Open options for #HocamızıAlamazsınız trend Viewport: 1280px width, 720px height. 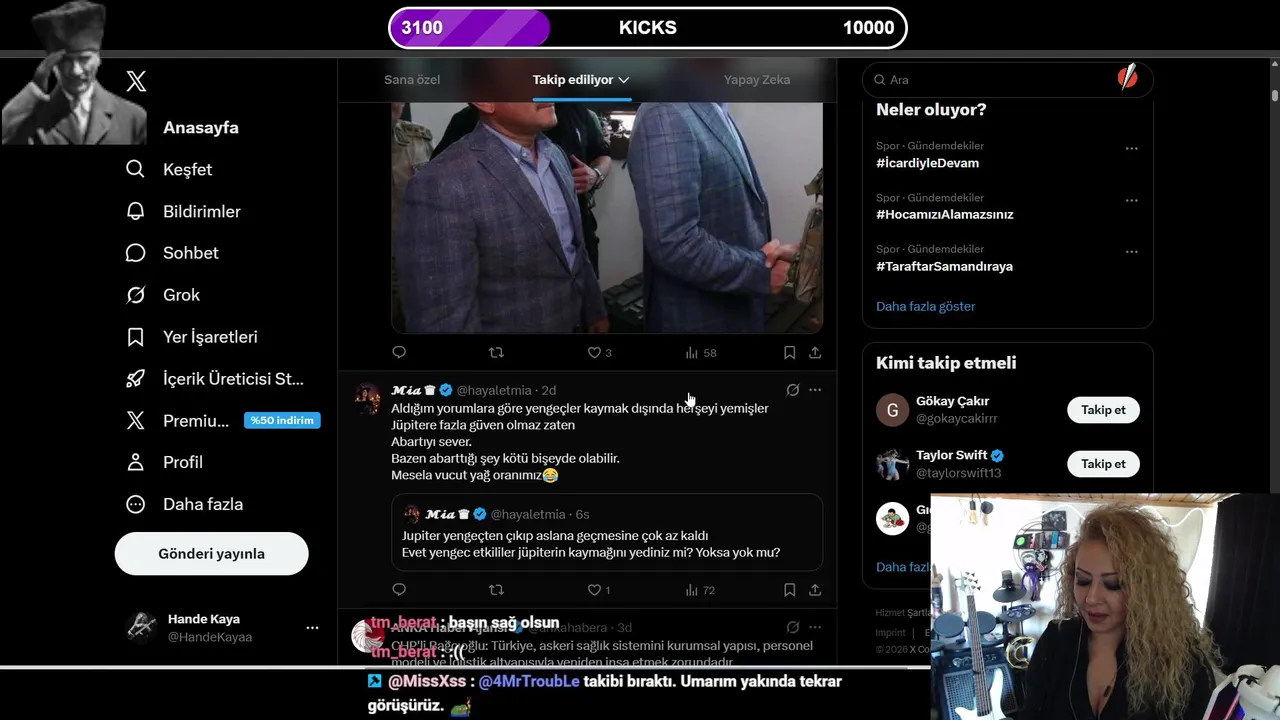[x=1131, y=200]
